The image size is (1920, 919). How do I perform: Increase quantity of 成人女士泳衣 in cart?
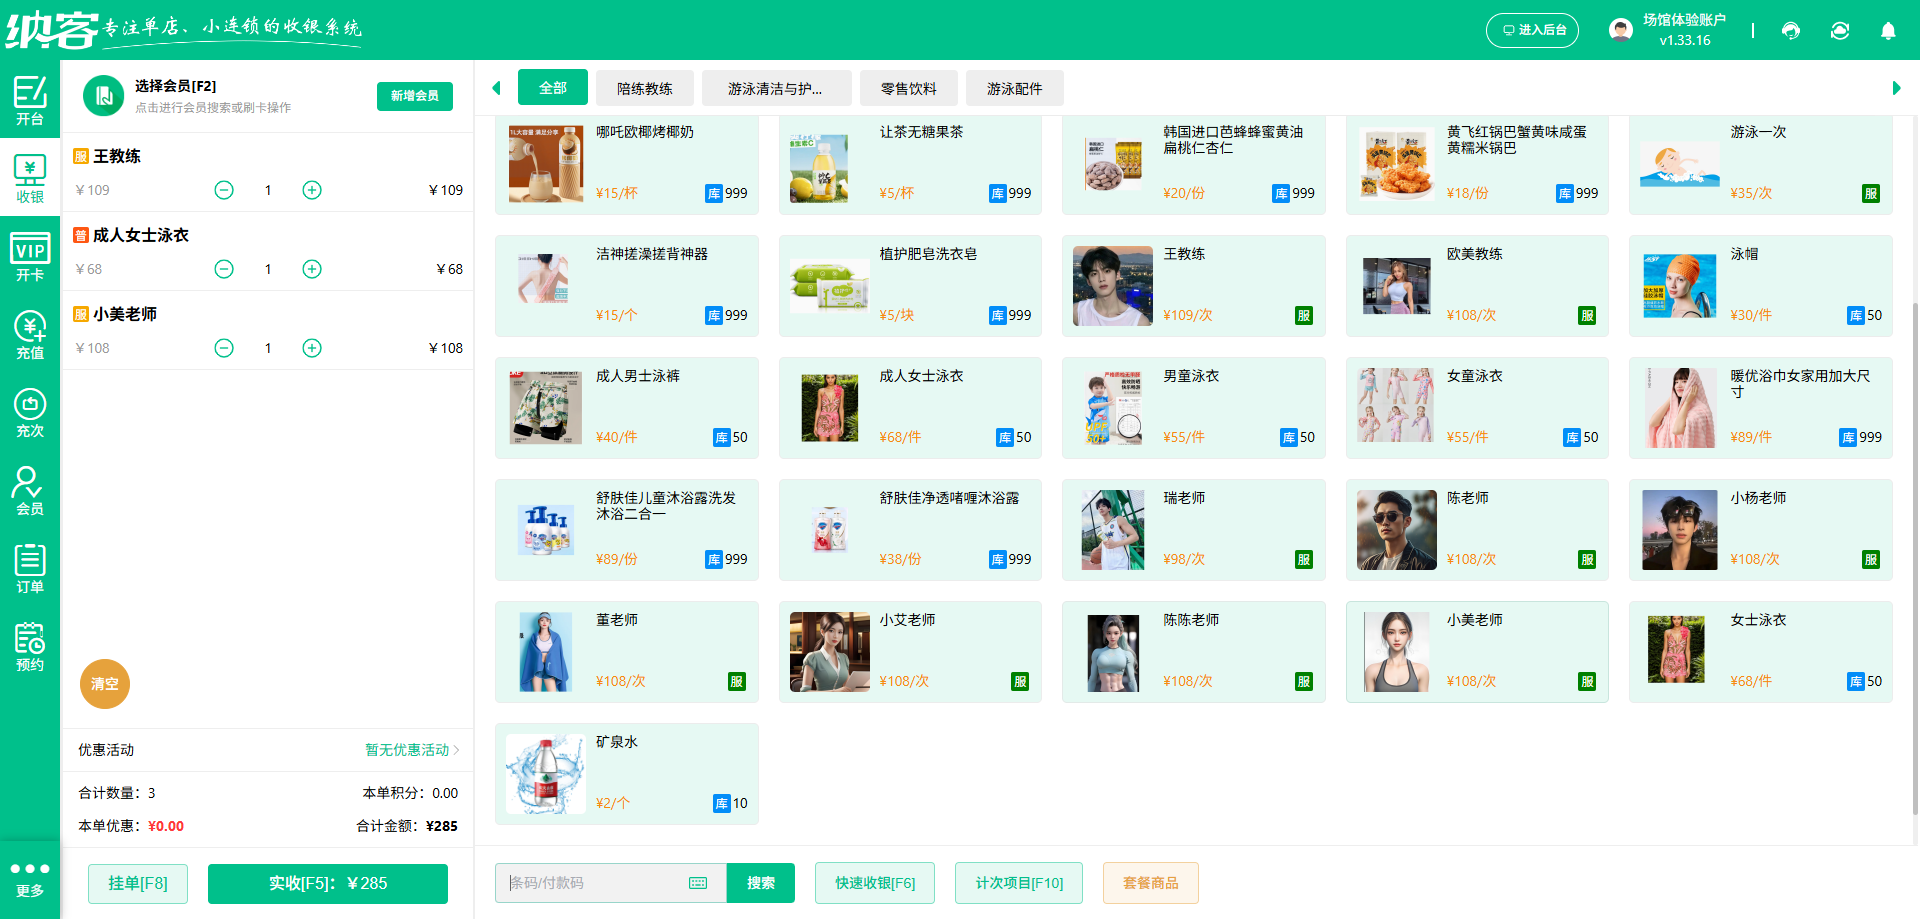pos(311,268)
